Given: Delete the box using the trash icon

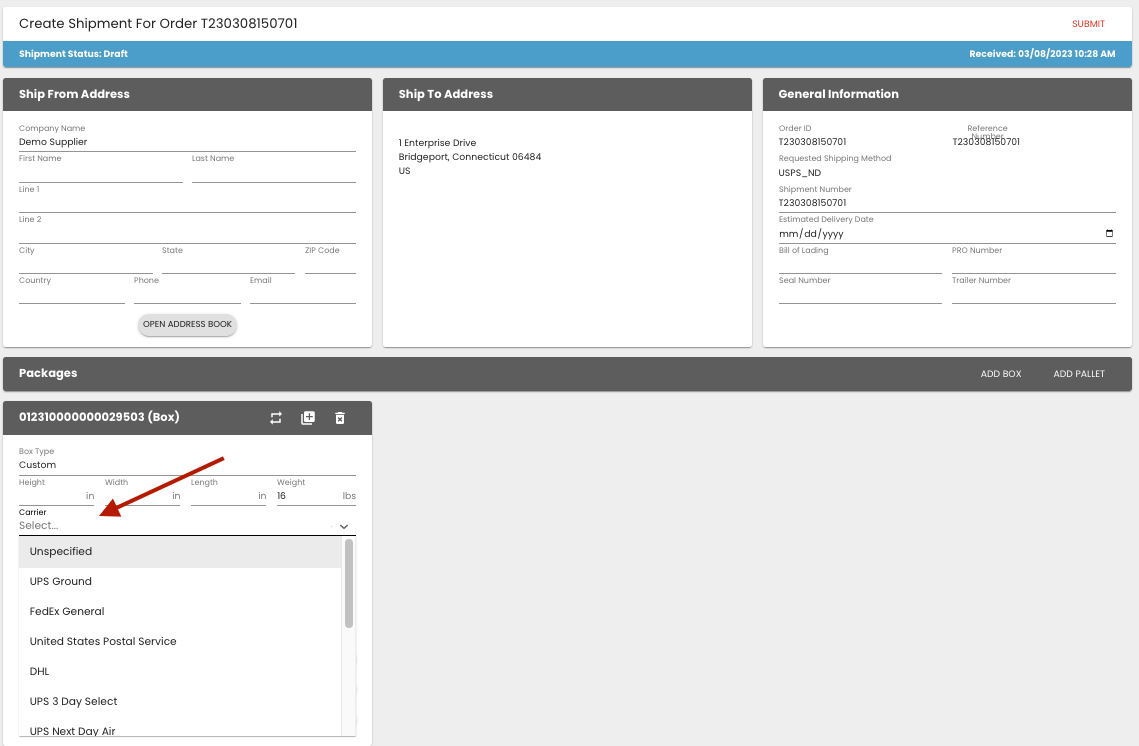Looking at the screenshot, I should click(x=340, y=418).
